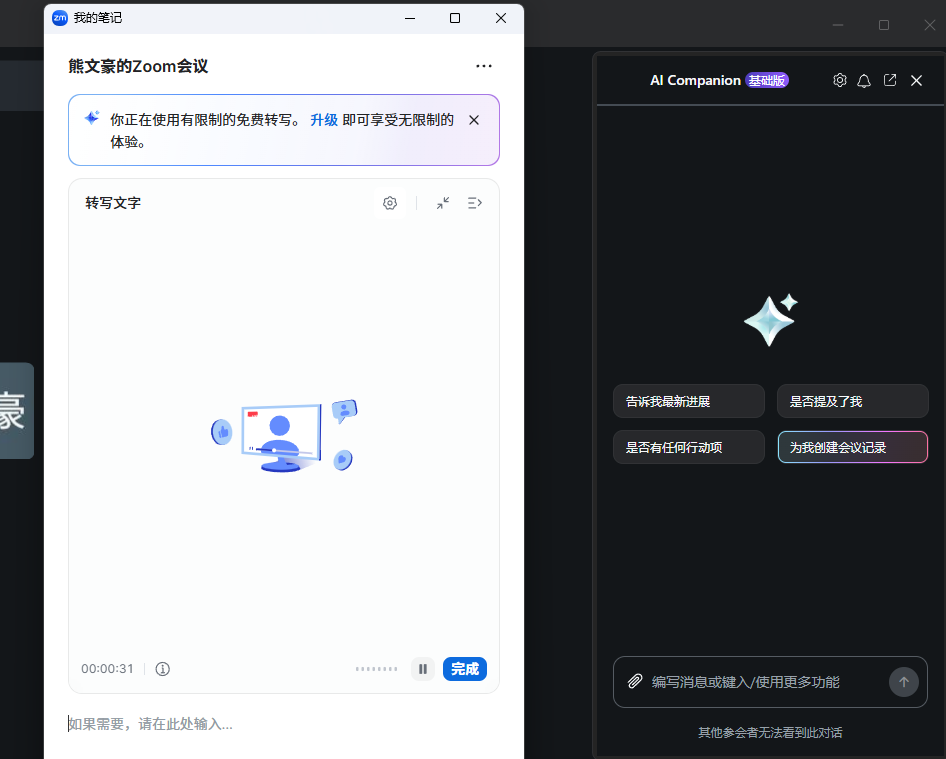Open transcription settings gear icon

pos(390,203)
